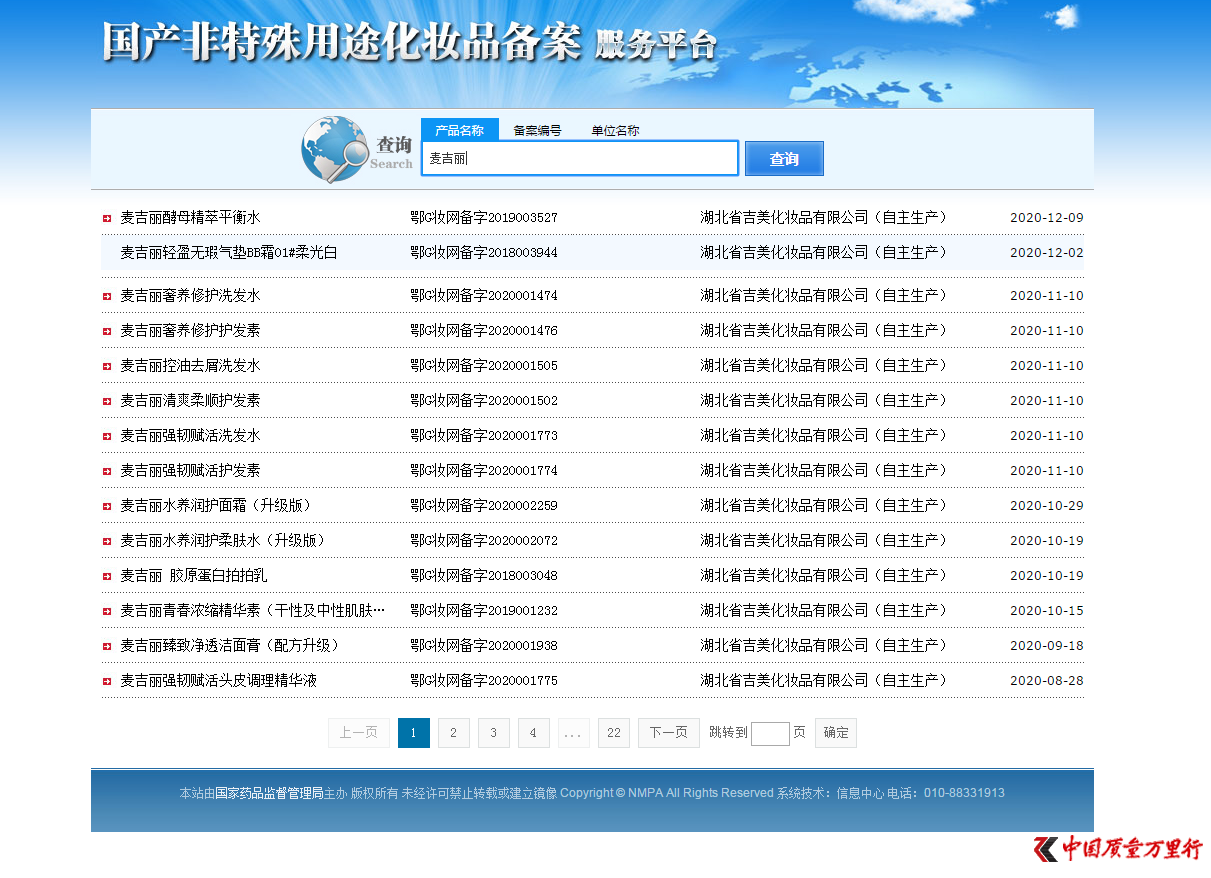Screen dimensions: 1211x878
Task: Click red arrow beside 麦吉丽水养润护柔肤水
Action: 106,541
